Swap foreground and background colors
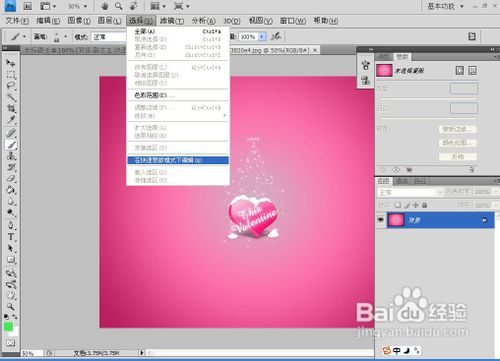The image size is (500, 361). pyautogui.click(x=15, y=316)
